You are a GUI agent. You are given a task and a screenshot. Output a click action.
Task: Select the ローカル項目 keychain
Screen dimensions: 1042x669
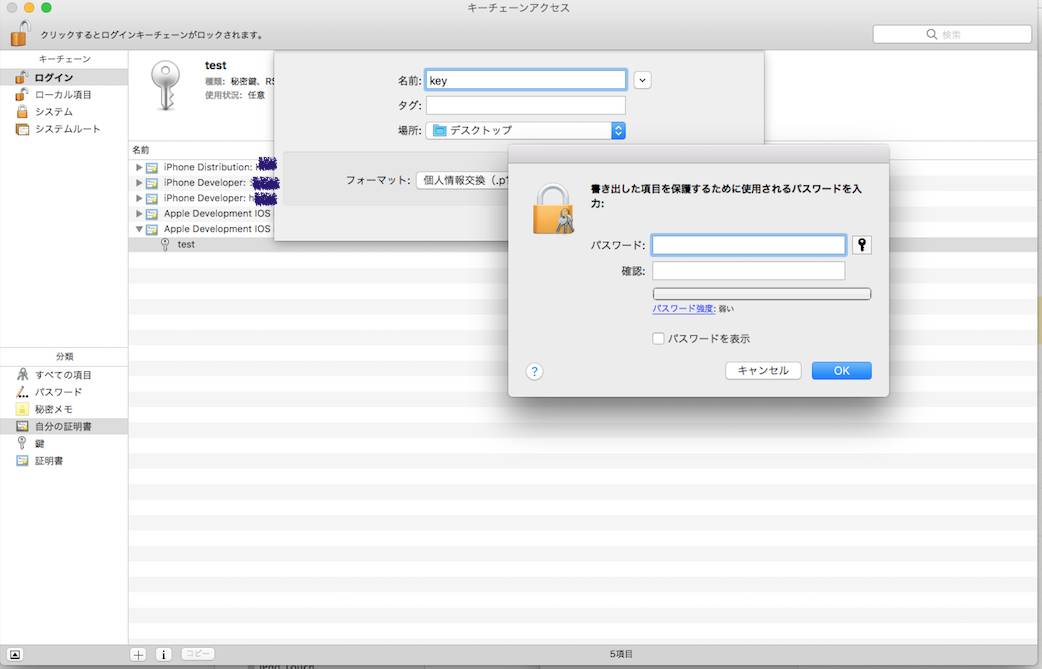(x=64, y=94)
